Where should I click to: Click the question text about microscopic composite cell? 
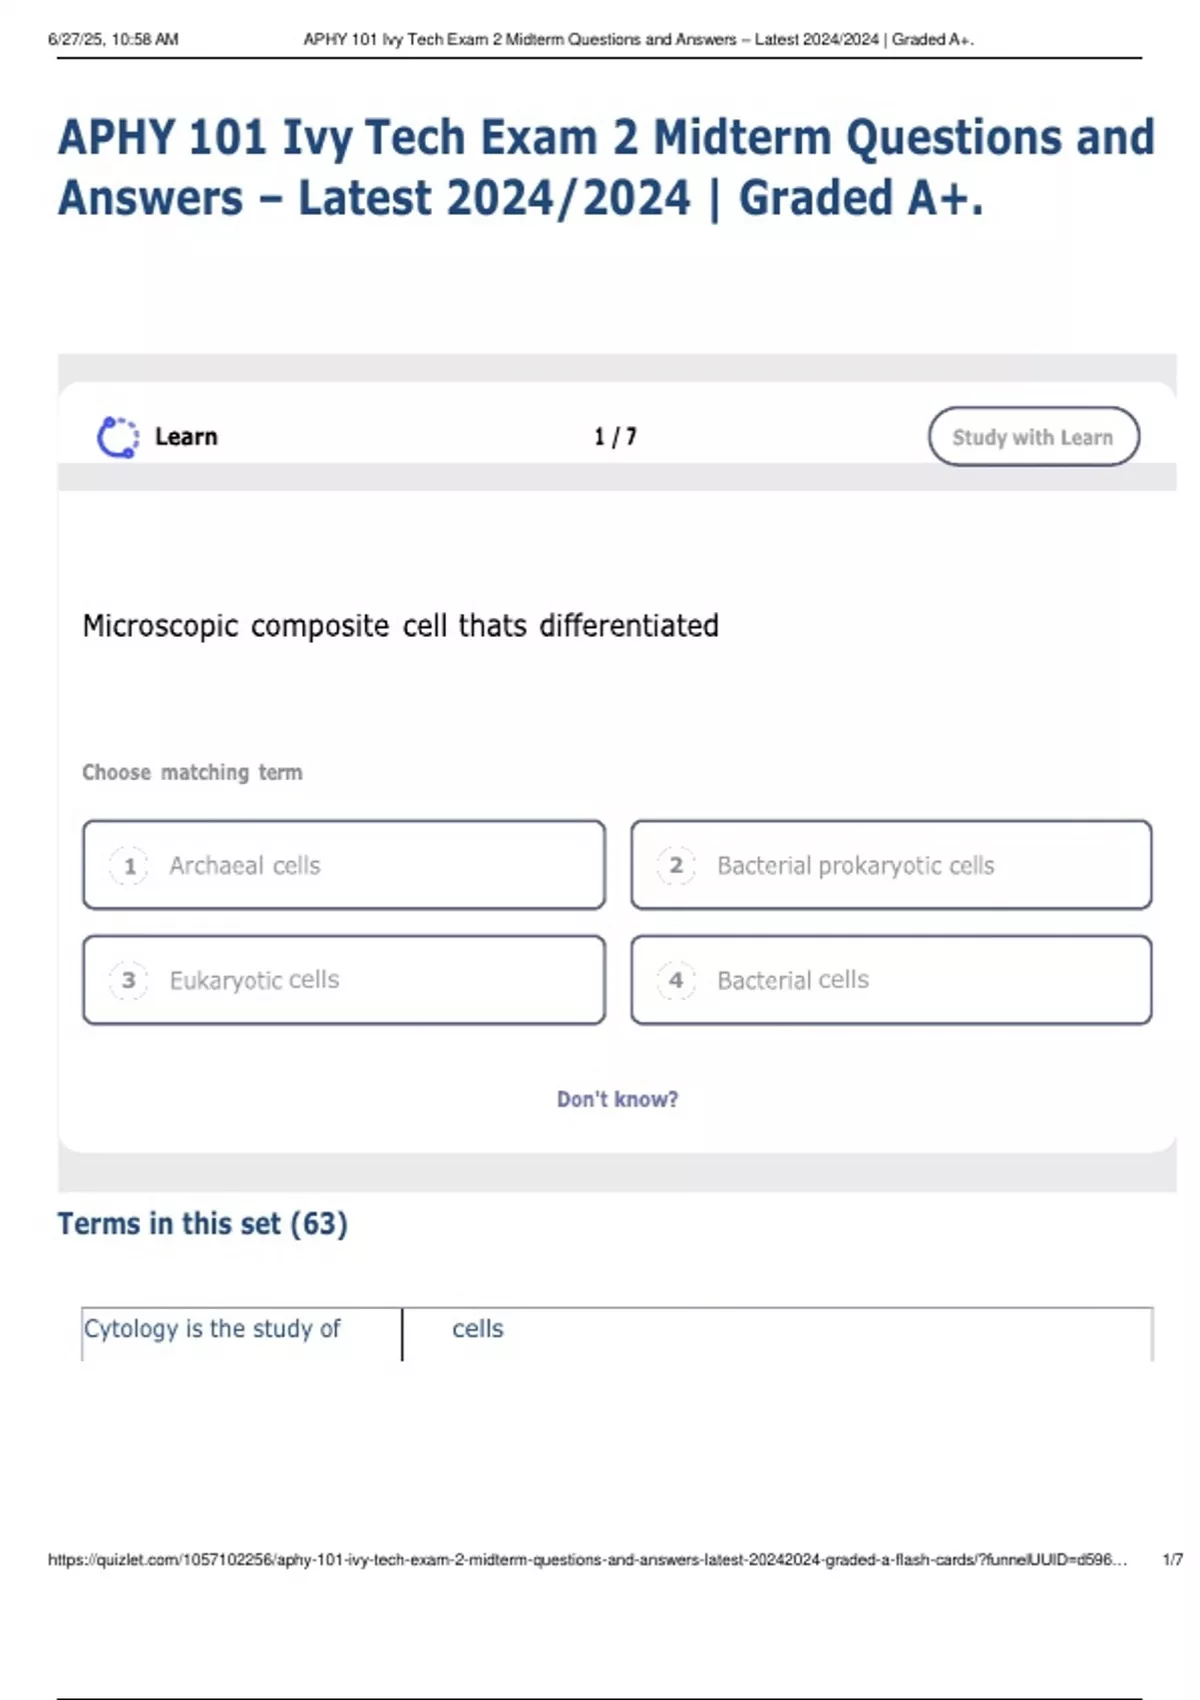click(400, 626)
